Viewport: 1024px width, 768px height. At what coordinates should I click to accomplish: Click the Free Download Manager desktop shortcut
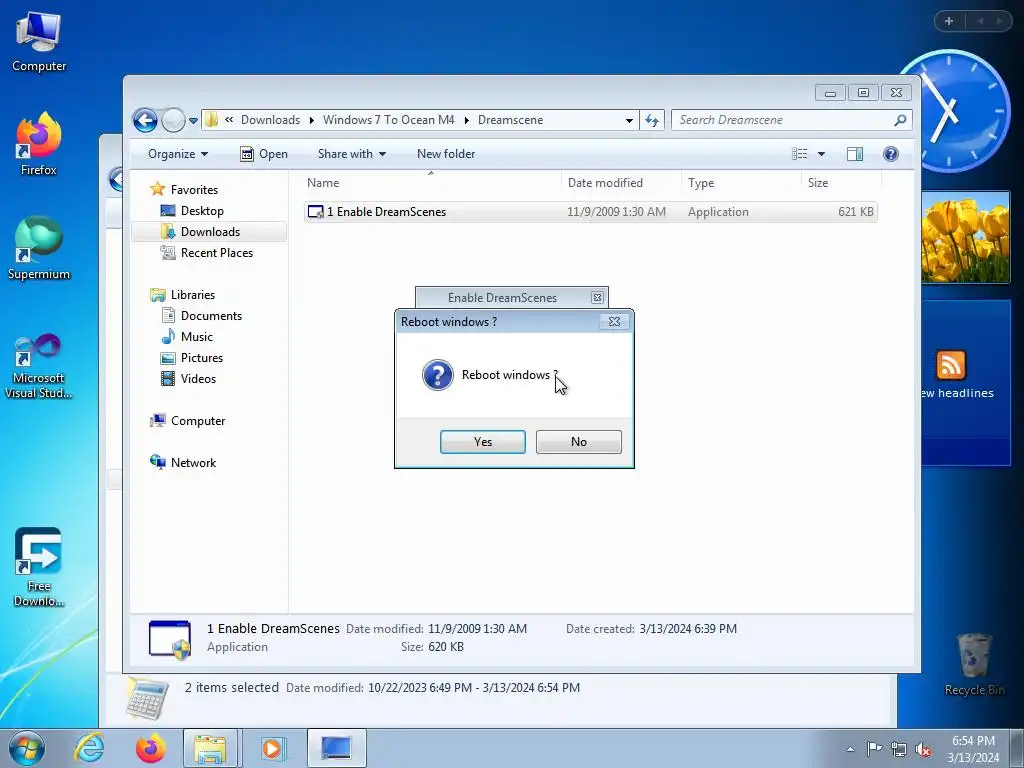39,568
